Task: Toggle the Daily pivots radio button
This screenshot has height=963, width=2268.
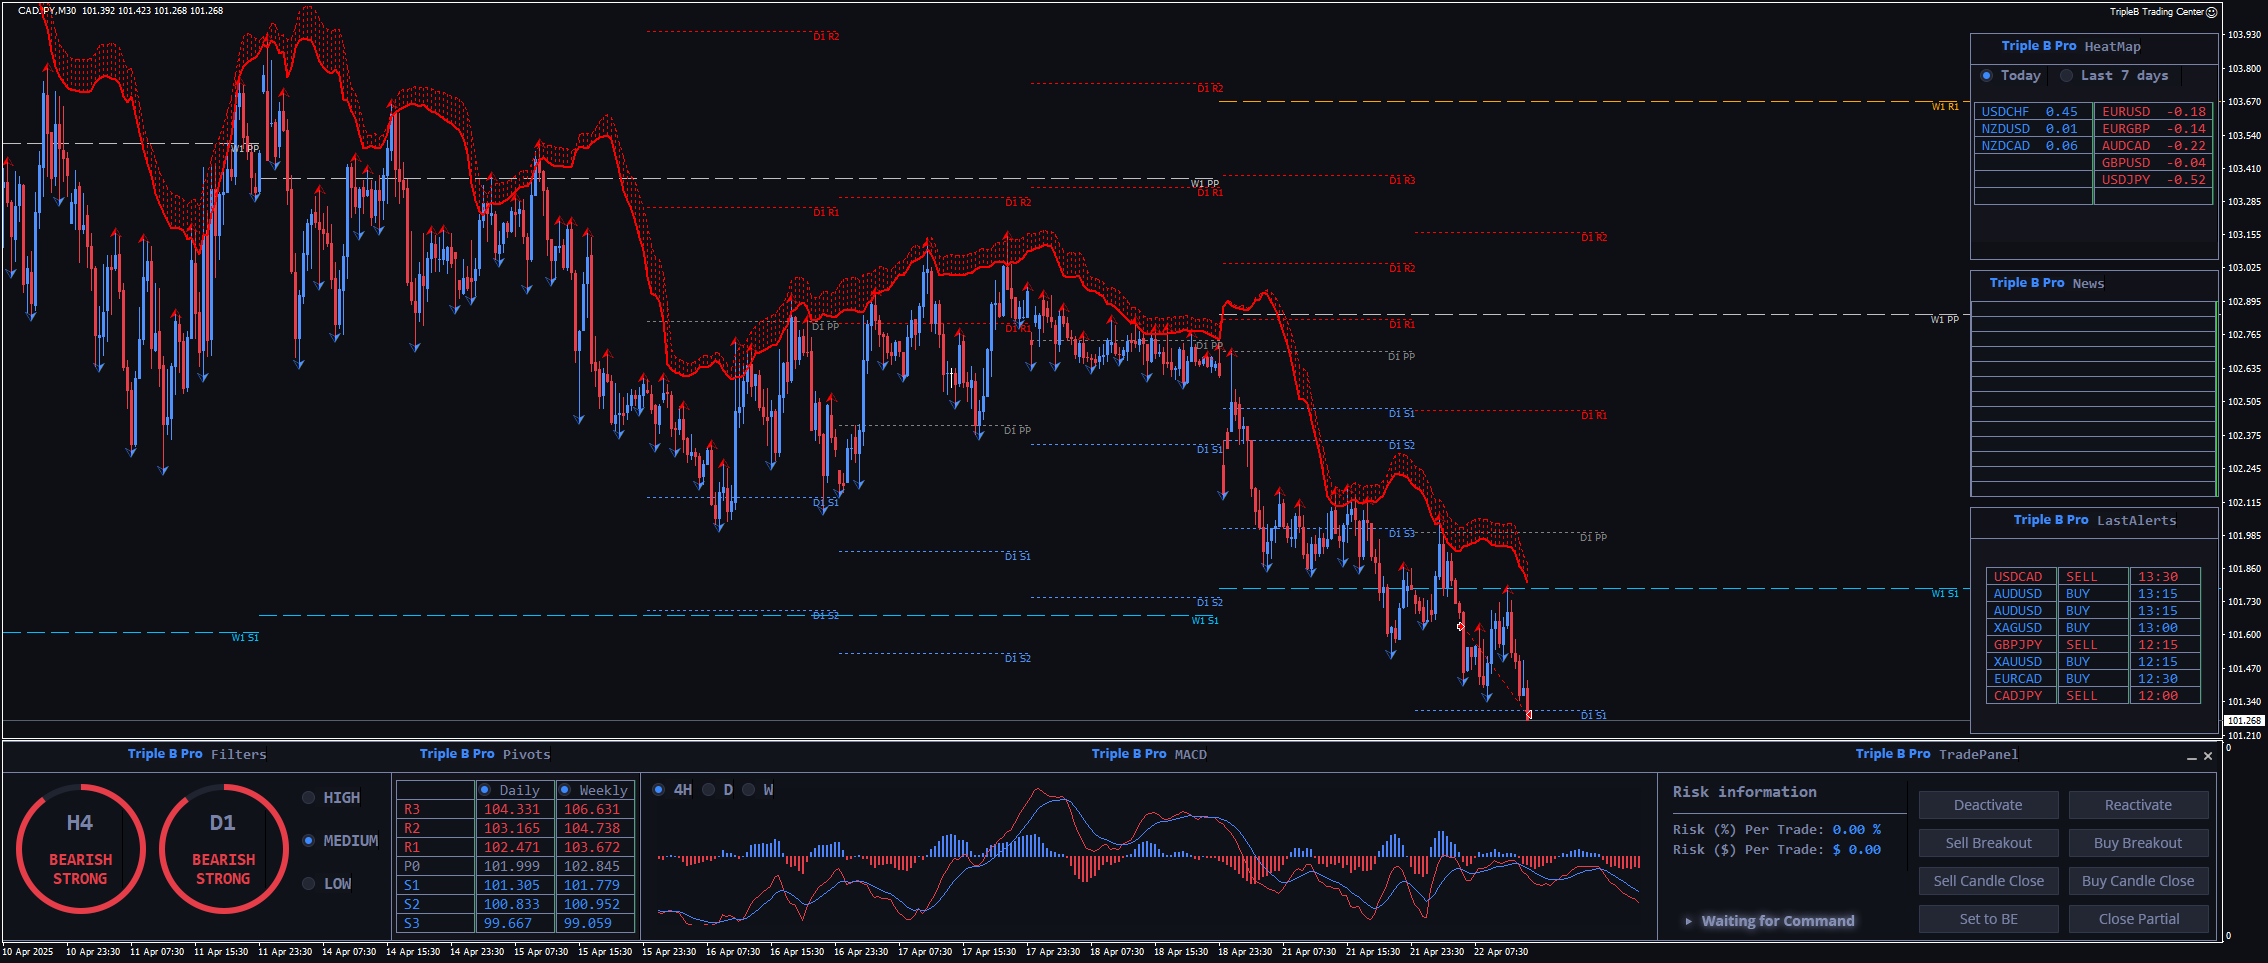Action: (485, 790)
